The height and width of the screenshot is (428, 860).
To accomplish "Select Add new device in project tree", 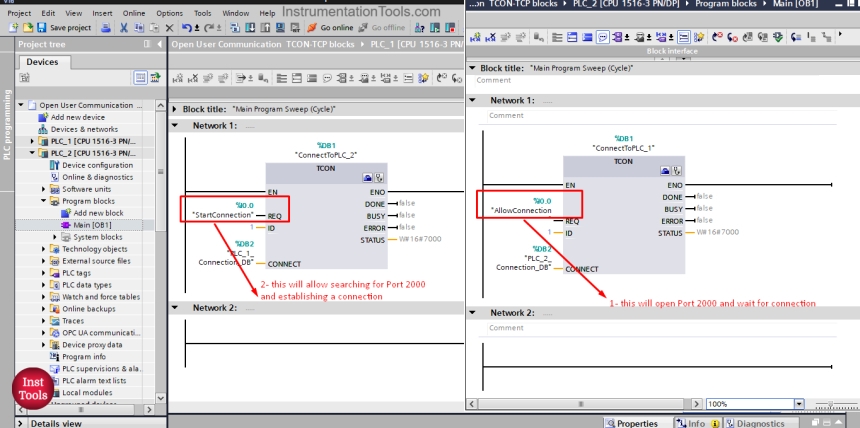I will tap(77, 117).
